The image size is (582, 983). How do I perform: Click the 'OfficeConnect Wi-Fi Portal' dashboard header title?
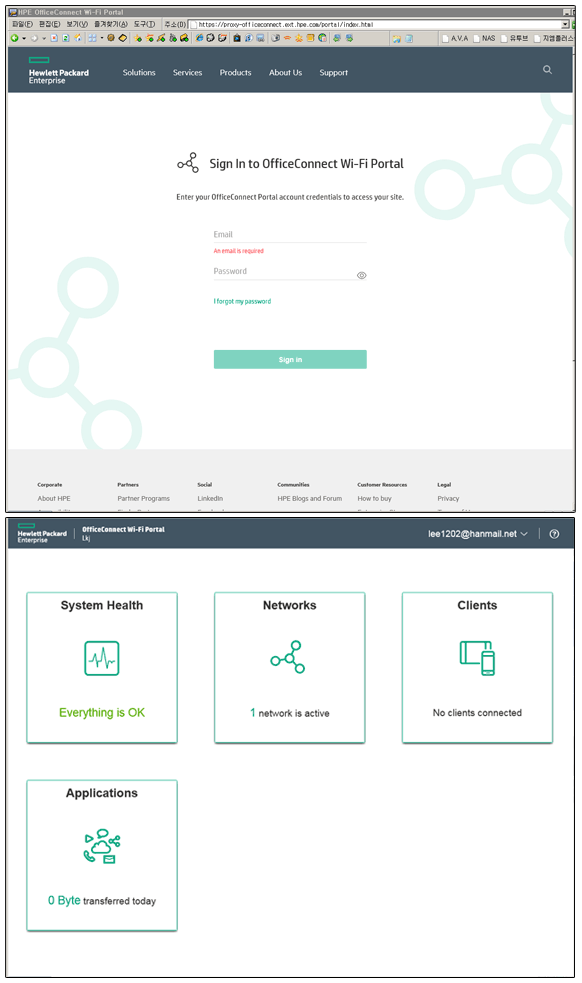(124, 530)
